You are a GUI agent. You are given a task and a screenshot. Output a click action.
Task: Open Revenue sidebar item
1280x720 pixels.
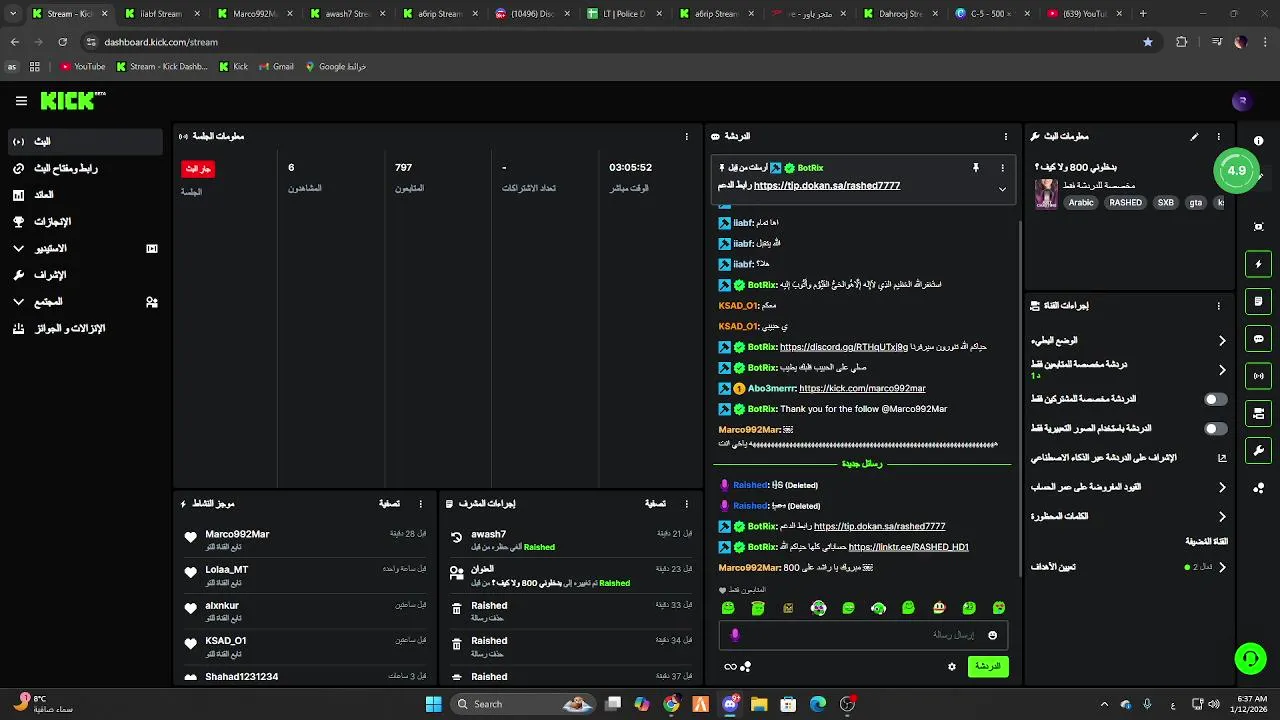[85, 195]
